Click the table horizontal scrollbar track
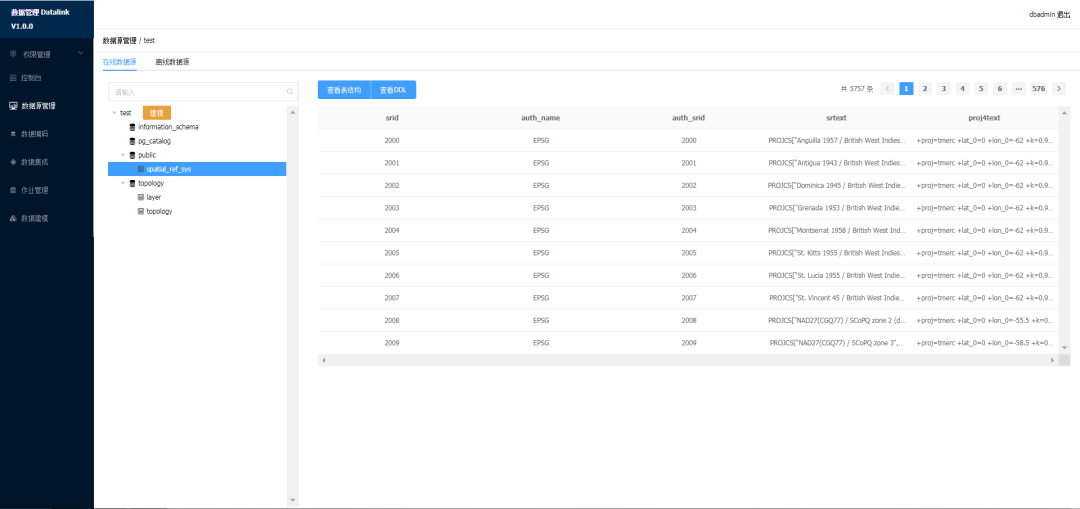Viewport: 1080px width, 509px height. coord(688,360)
